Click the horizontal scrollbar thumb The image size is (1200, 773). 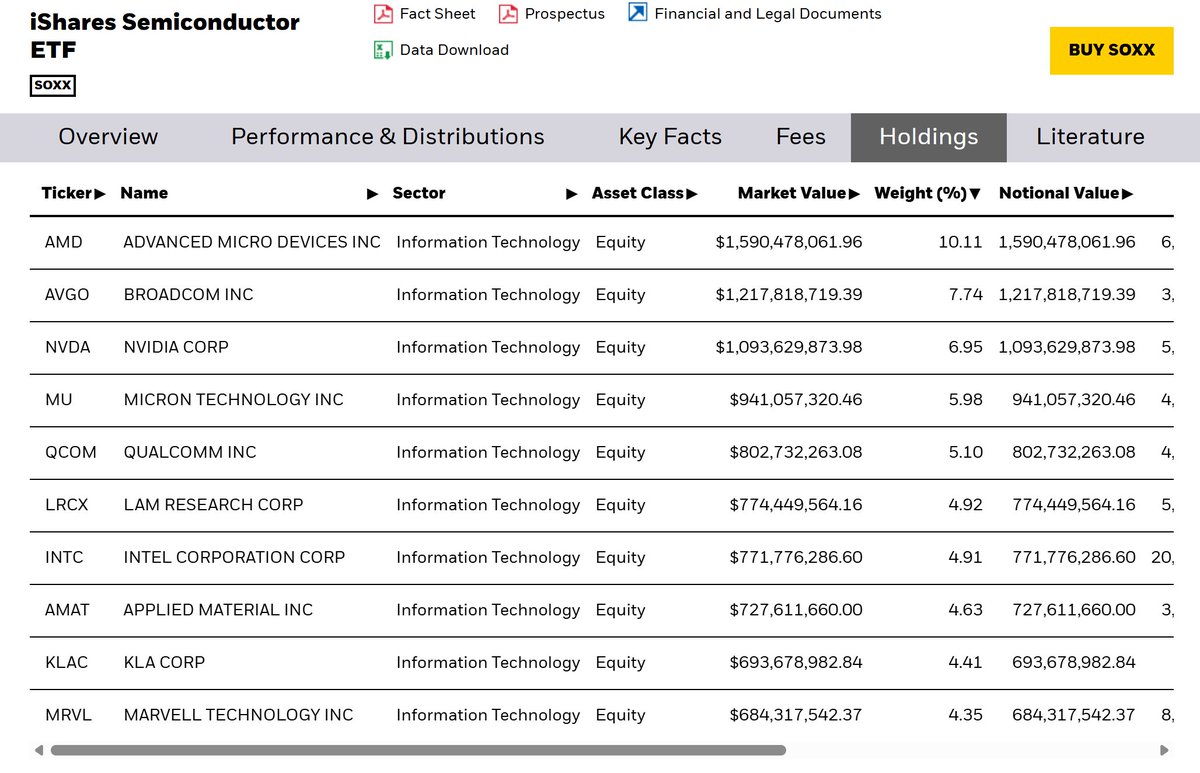[418, 750]
